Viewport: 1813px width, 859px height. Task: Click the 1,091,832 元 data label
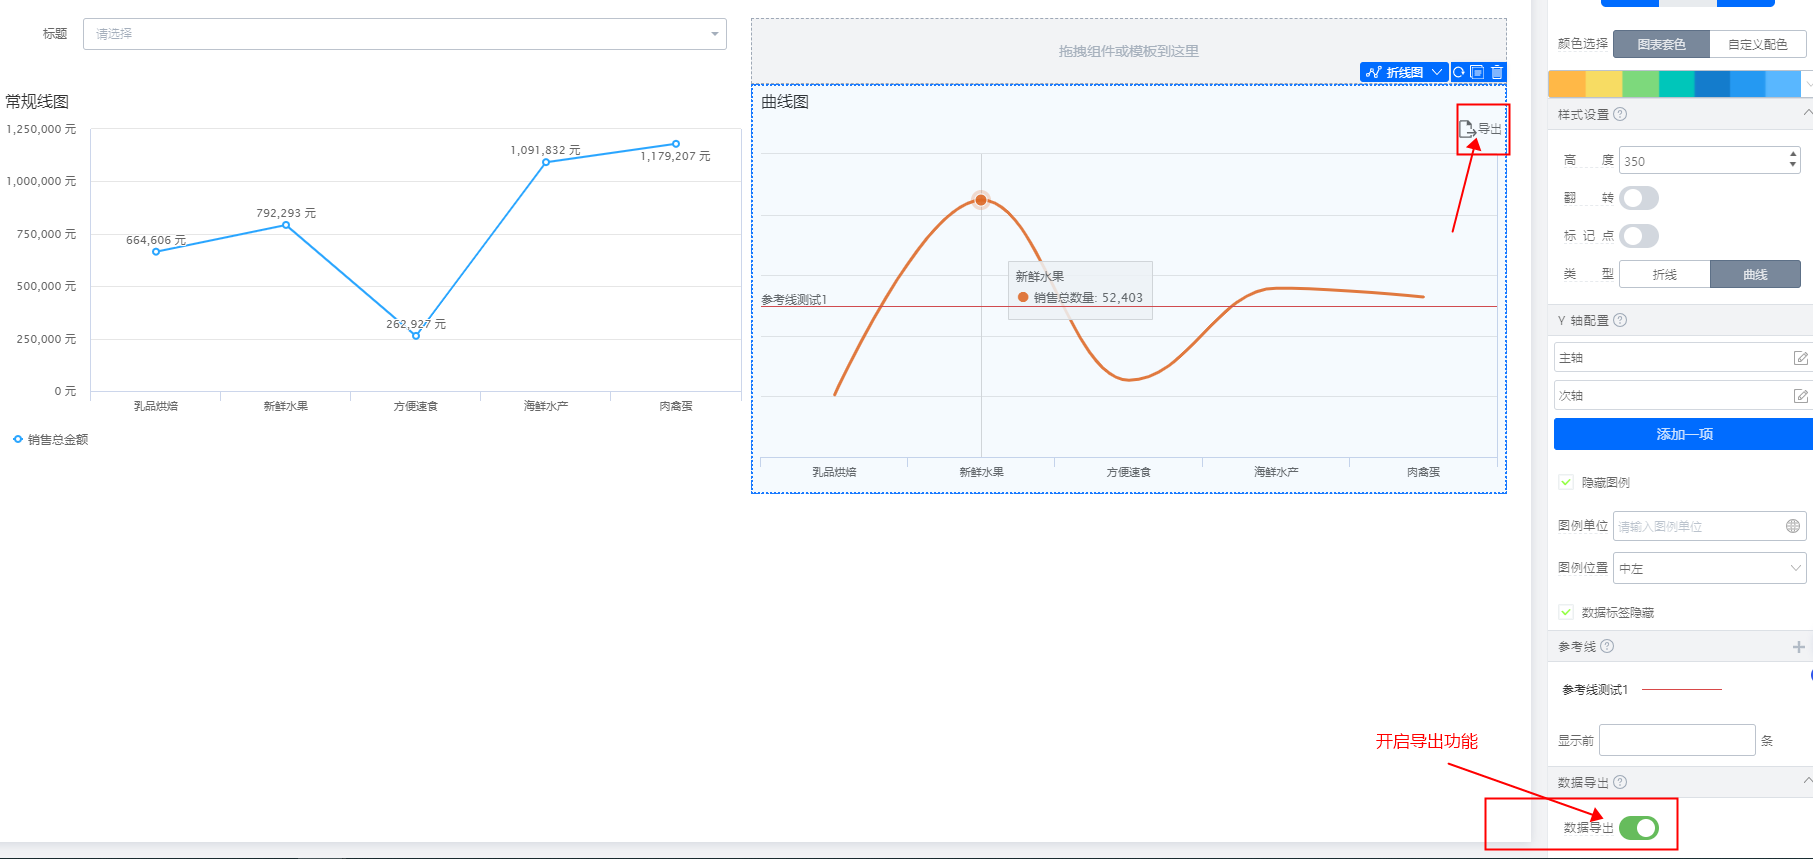point(545,150)
